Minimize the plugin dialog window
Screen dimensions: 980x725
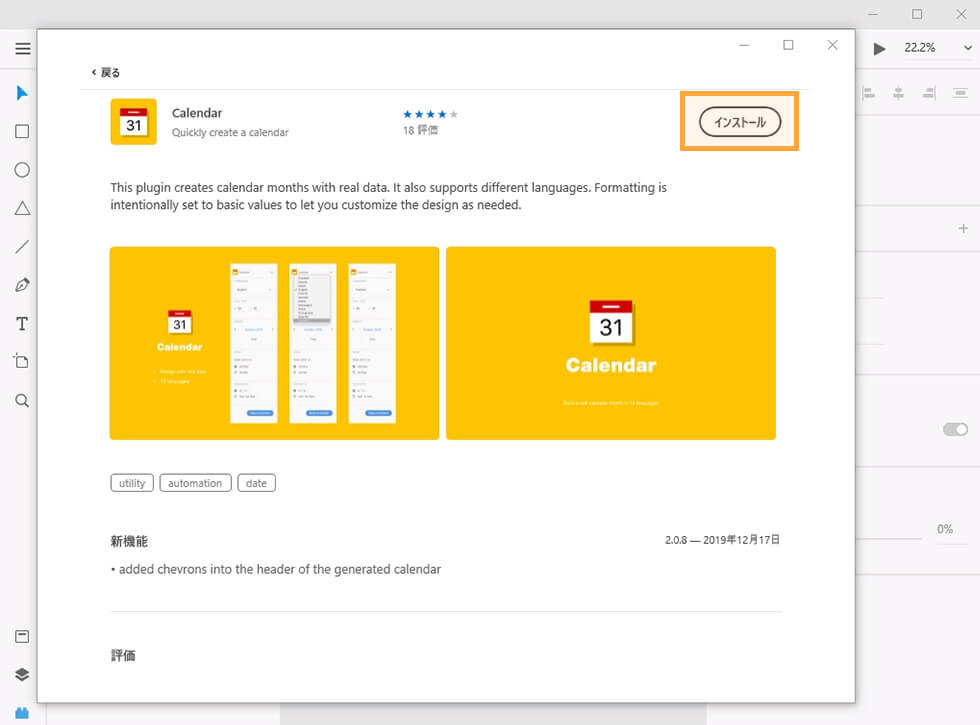point(744,45)
